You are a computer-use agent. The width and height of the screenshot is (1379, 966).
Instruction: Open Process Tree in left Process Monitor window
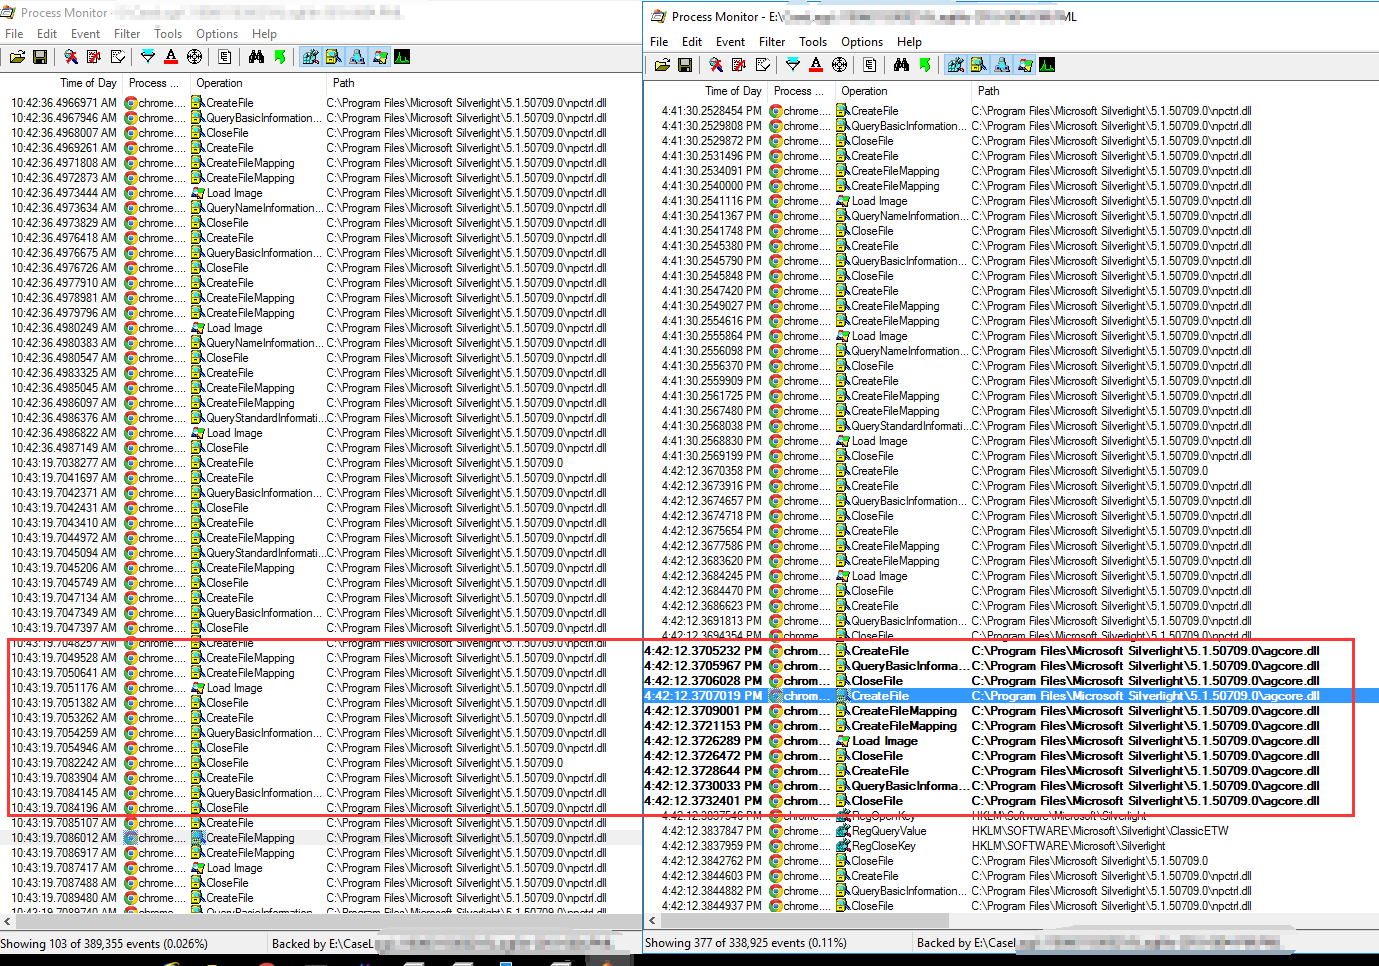click(x=225, y=57)
